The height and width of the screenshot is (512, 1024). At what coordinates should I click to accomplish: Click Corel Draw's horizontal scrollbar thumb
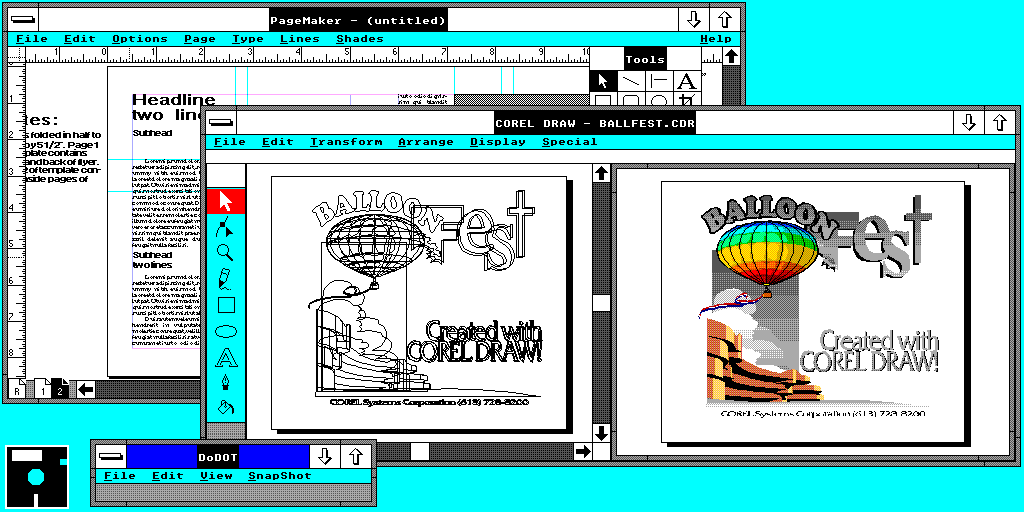(420, 451)
